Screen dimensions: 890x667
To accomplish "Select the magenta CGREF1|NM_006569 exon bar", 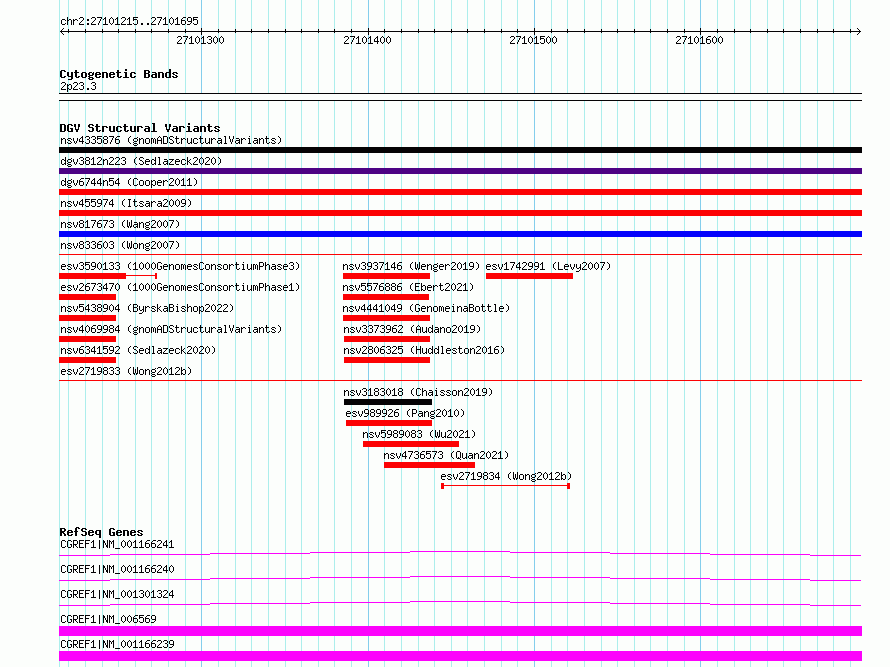I will point(460,631).
